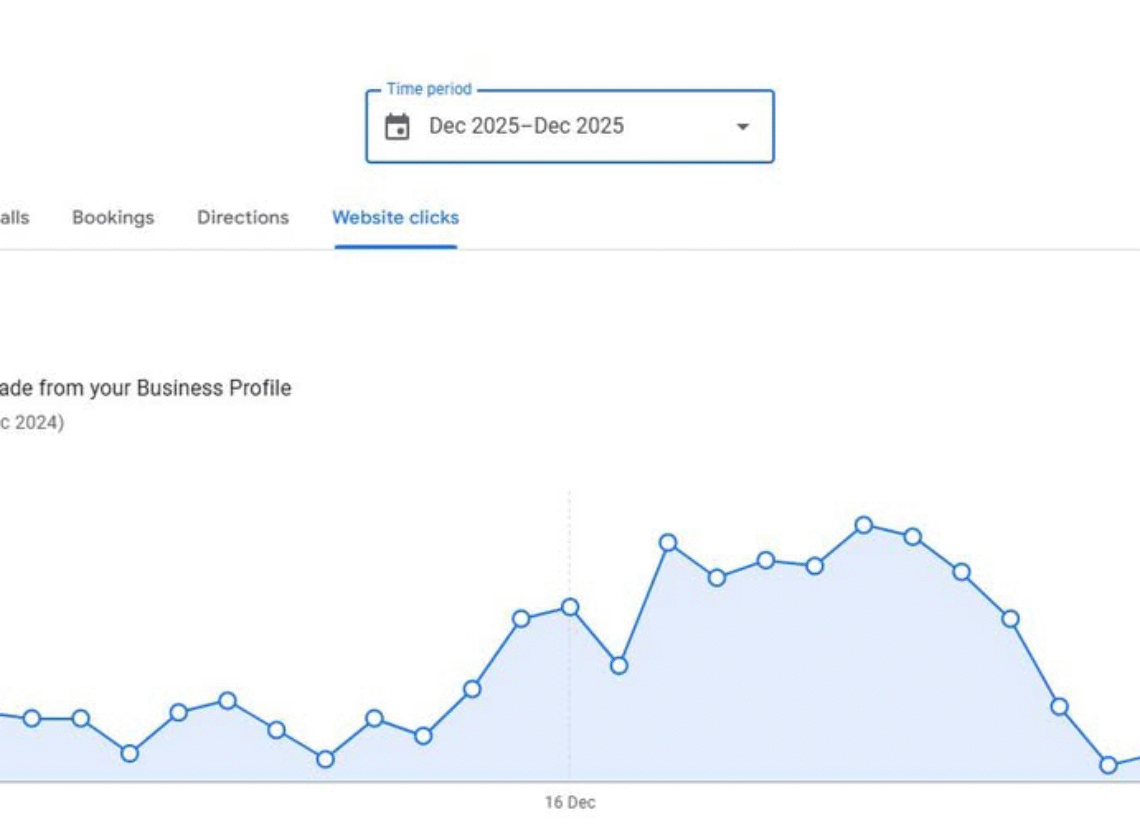This screenshot has width=1140, height=840.
Task: Click the data point just before 16 Dec
Action: tap(521, 619)
